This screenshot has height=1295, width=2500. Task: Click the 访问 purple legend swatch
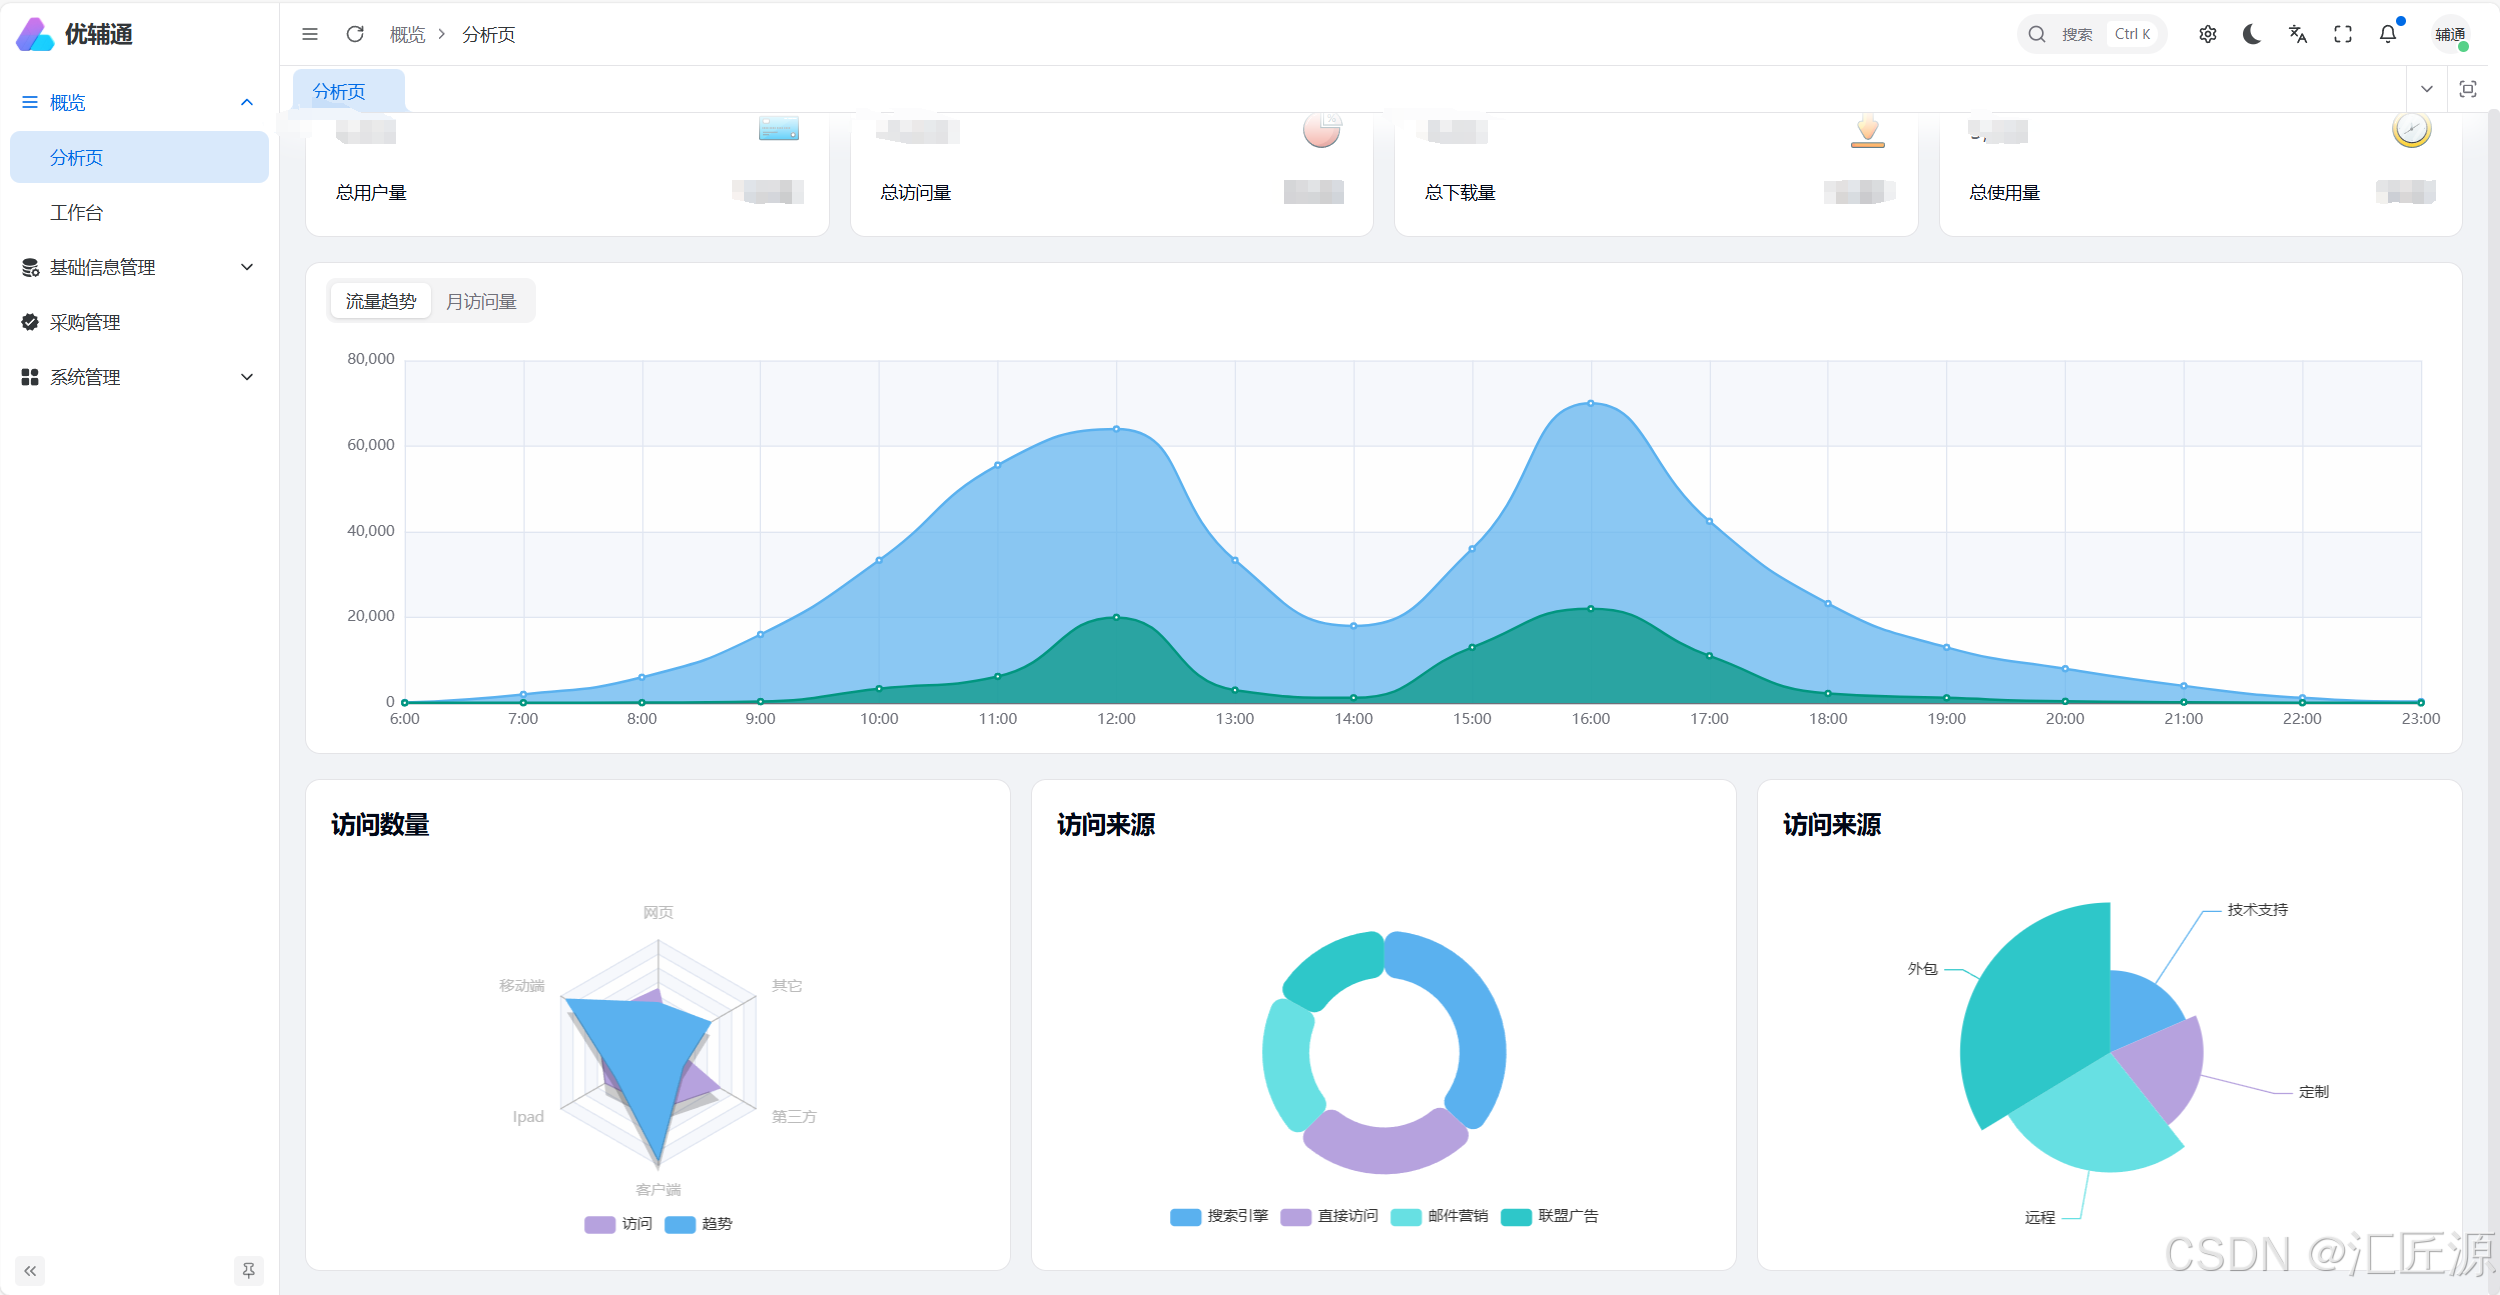600,1224
